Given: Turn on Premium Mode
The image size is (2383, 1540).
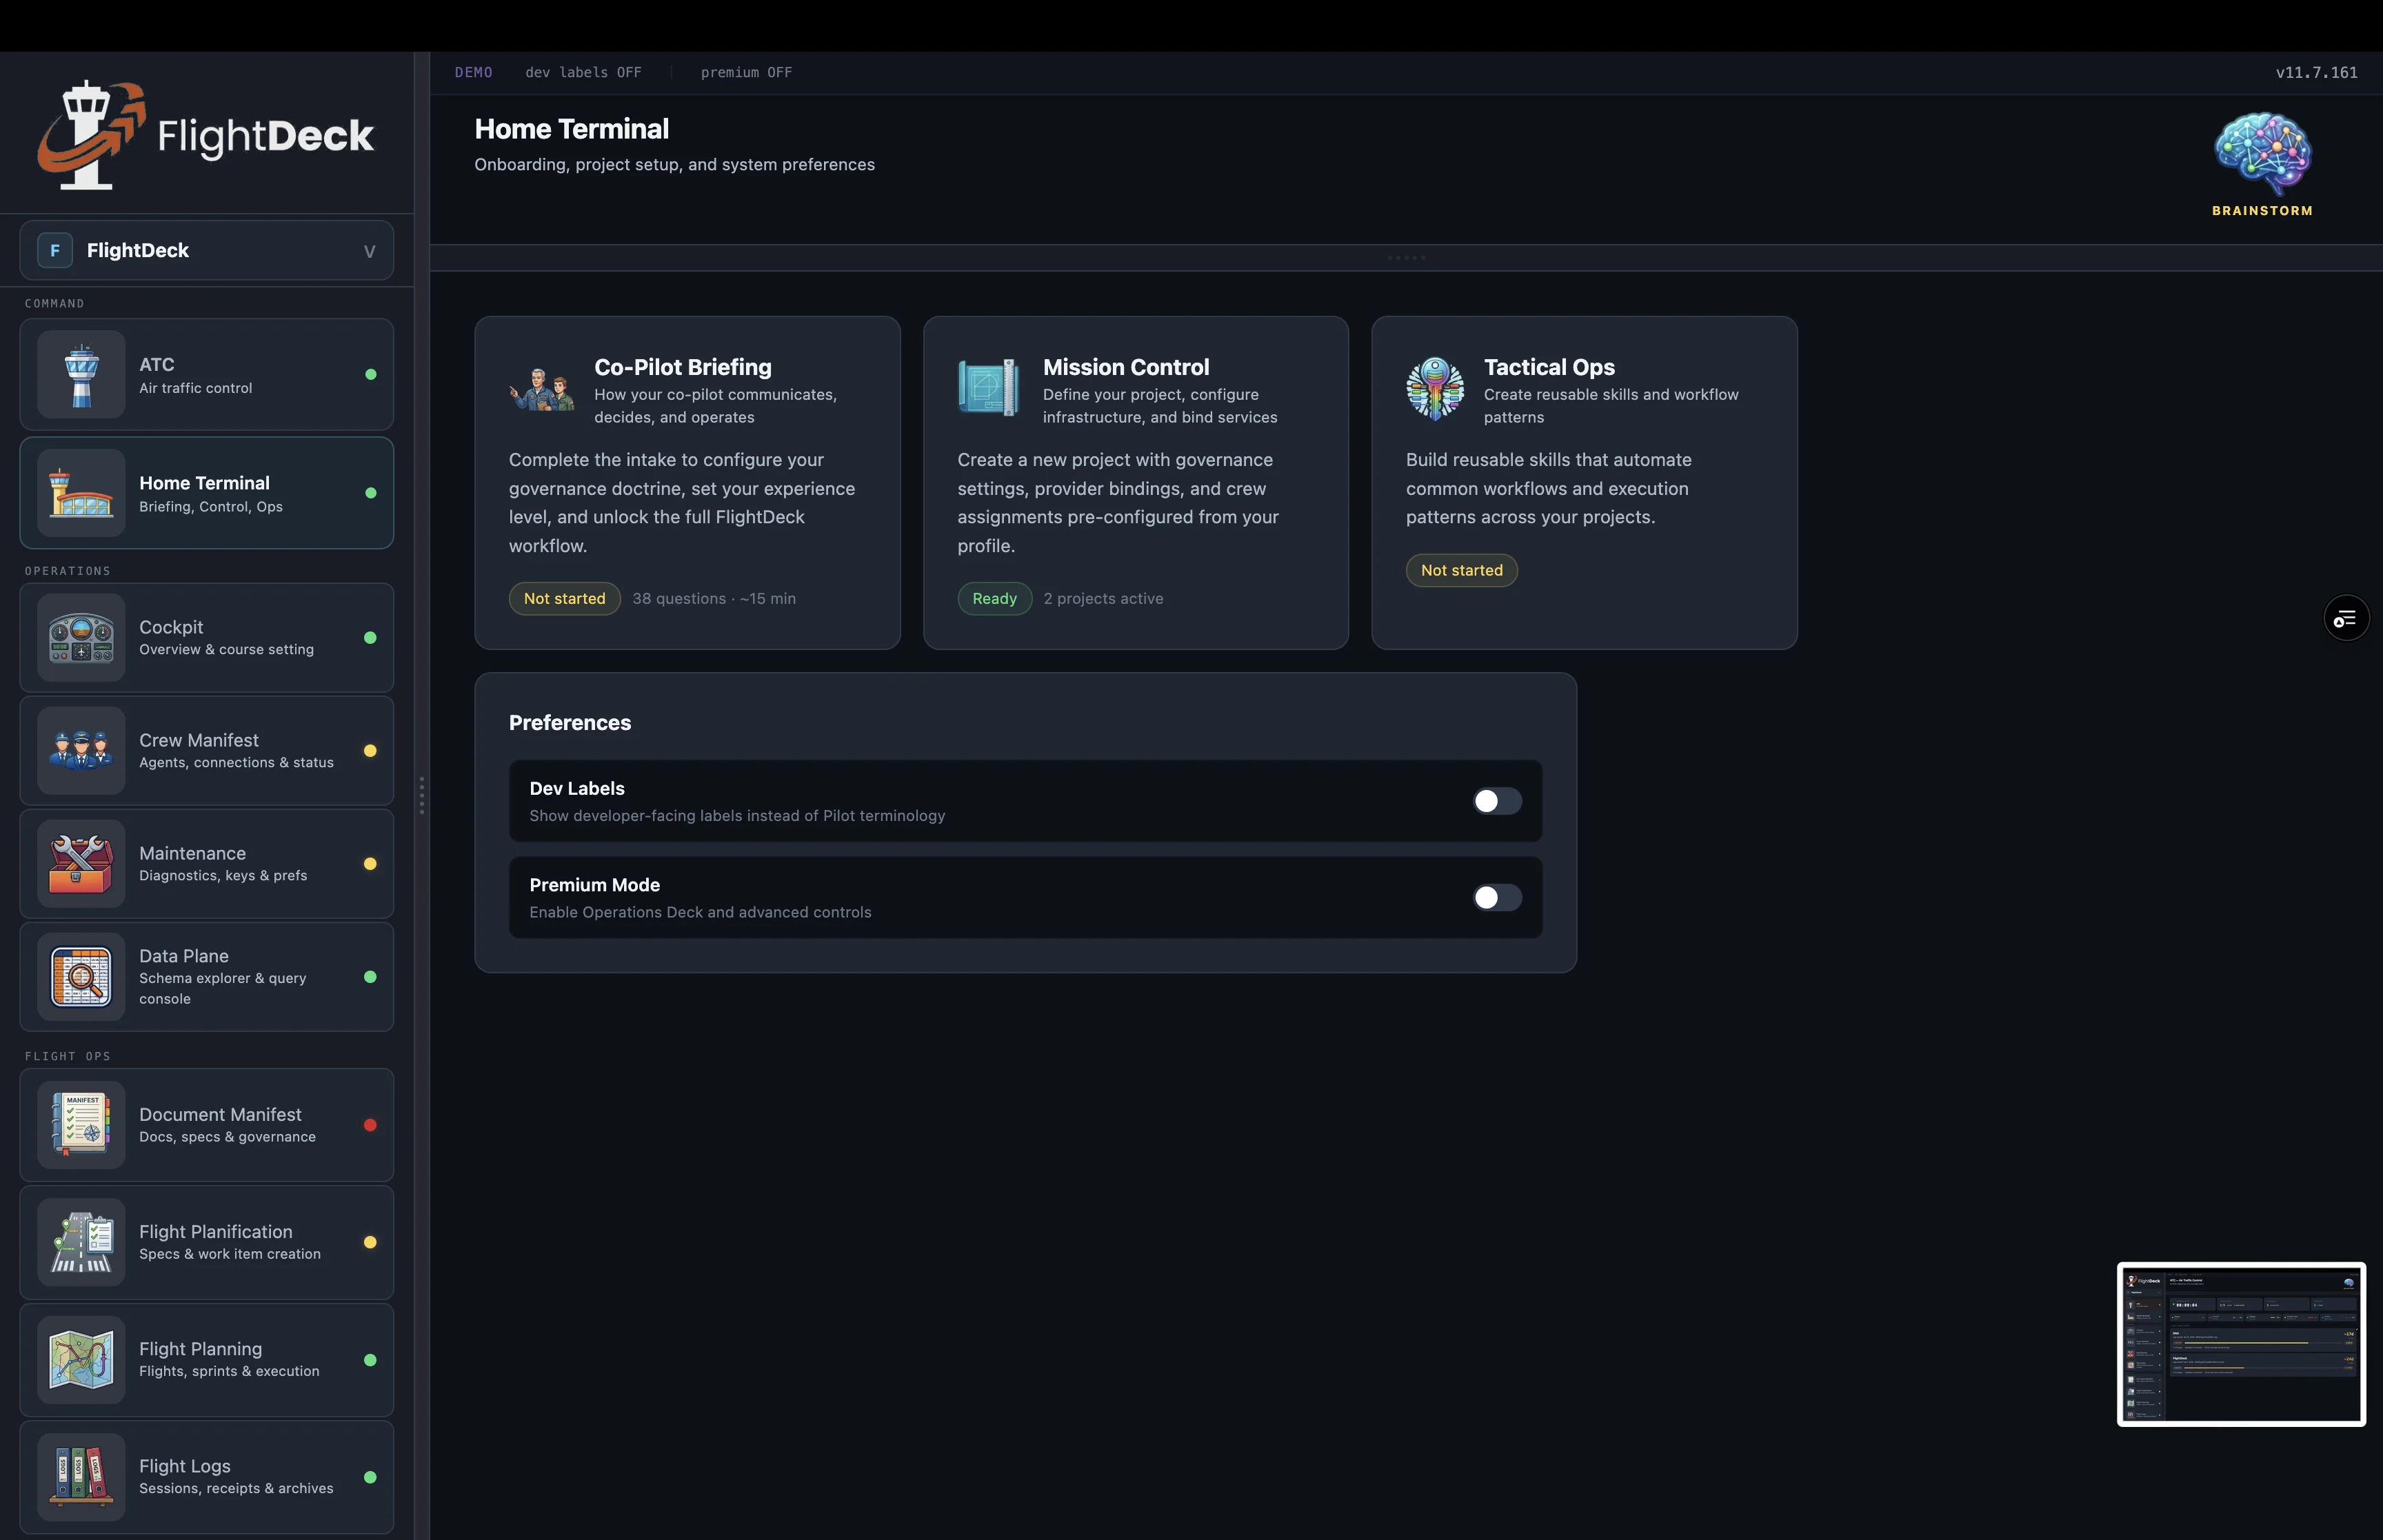Looking at the screenshot, I should tap(1496, 897).
